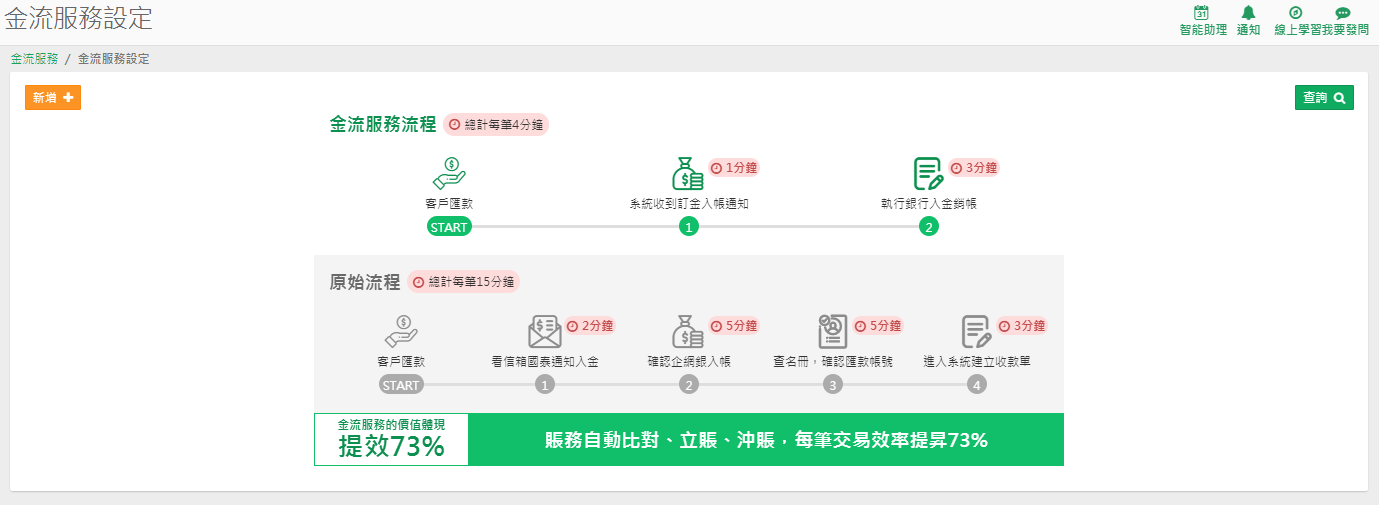Click green step 1 marker
Image resolution: width=1379 pixels, height=505 pixels.
tap(688, 227)
